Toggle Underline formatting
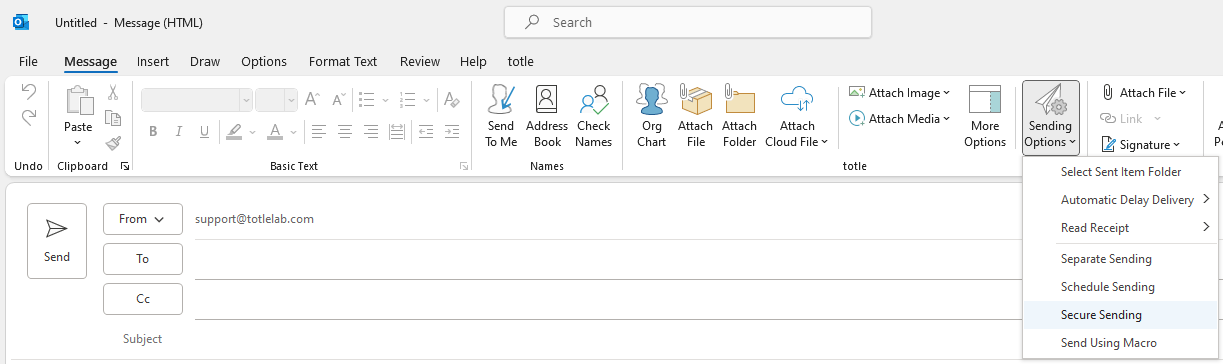Image resolution: width=1223 pixels, height=364 pixels. coord(204,131)
